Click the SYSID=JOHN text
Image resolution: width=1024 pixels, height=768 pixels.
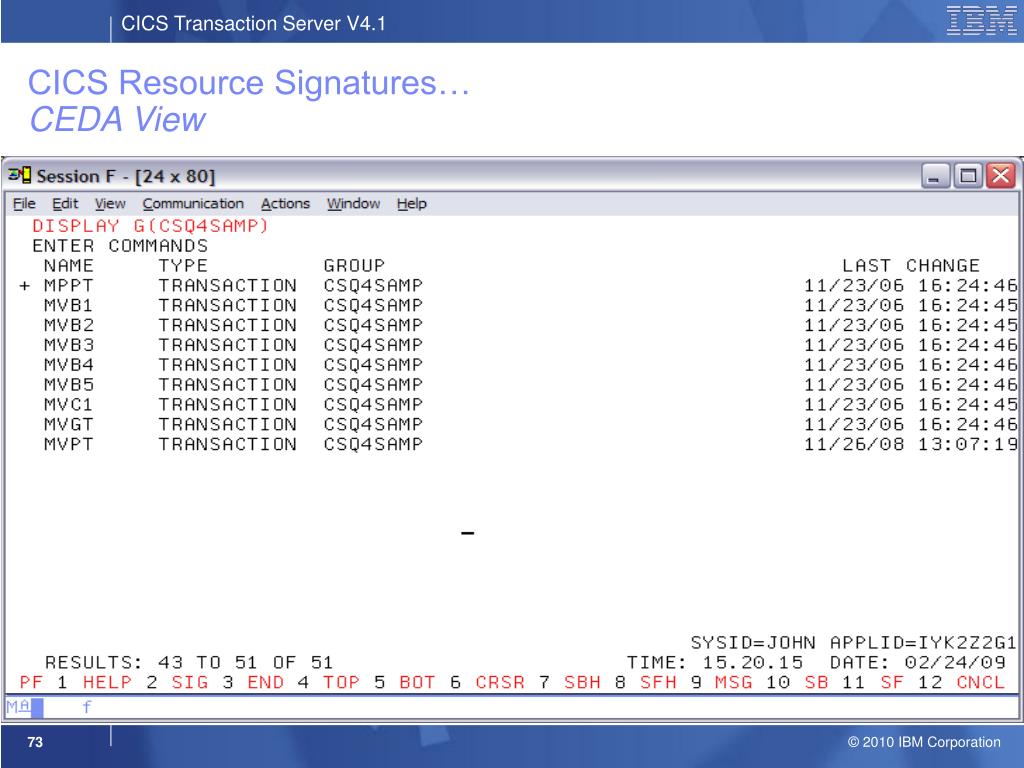point(753,643)
